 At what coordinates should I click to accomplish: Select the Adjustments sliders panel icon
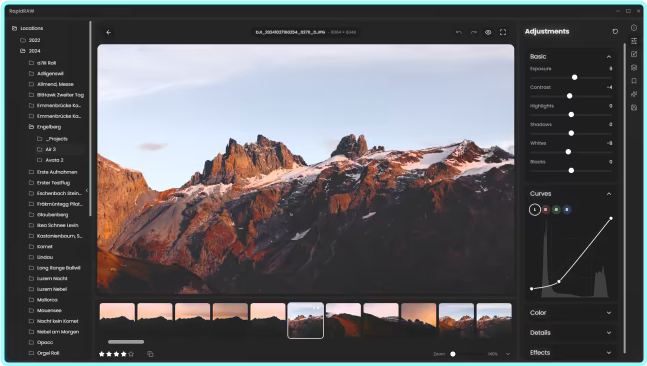pos(634,41)
